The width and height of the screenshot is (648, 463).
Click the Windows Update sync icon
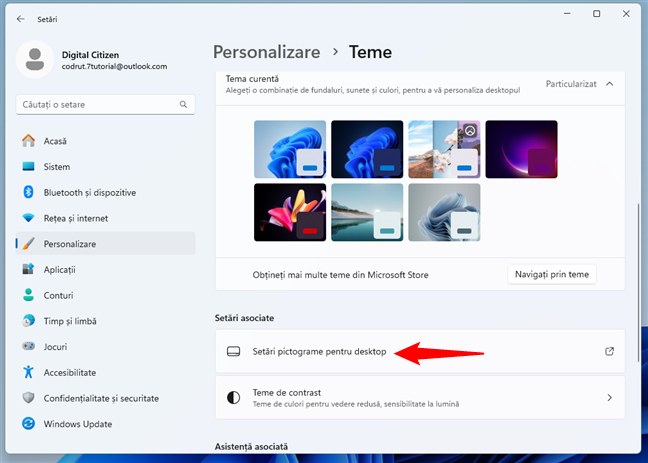[28, 423]
